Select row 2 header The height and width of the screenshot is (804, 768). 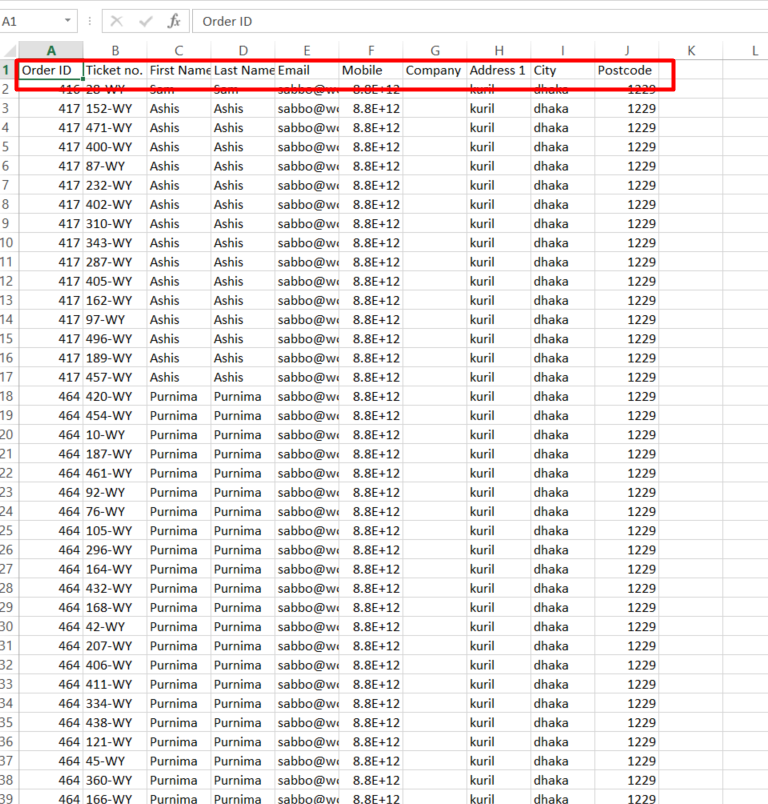pyautogui.click(x=8, y=89)
